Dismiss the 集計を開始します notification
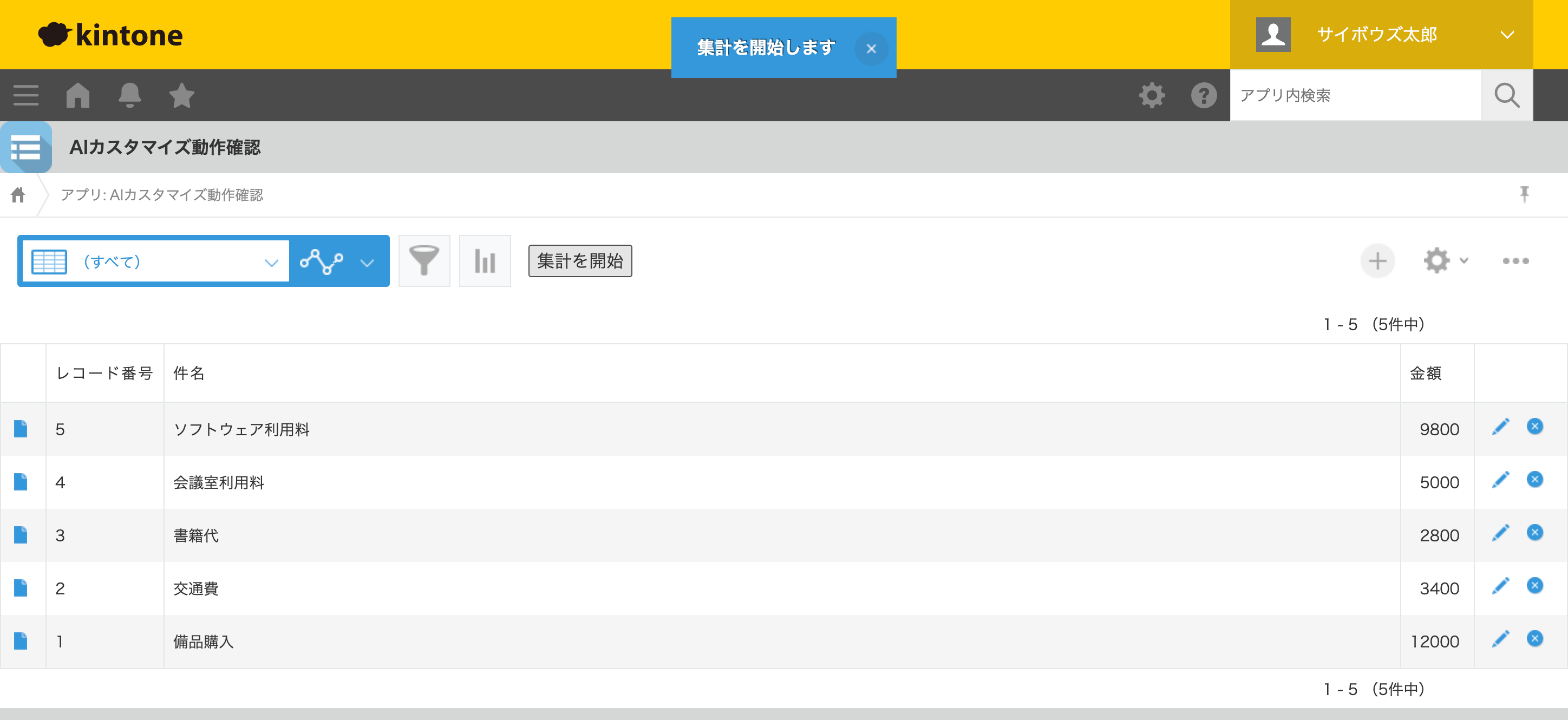Screen dimensions: 1568x720 (871, 48)
